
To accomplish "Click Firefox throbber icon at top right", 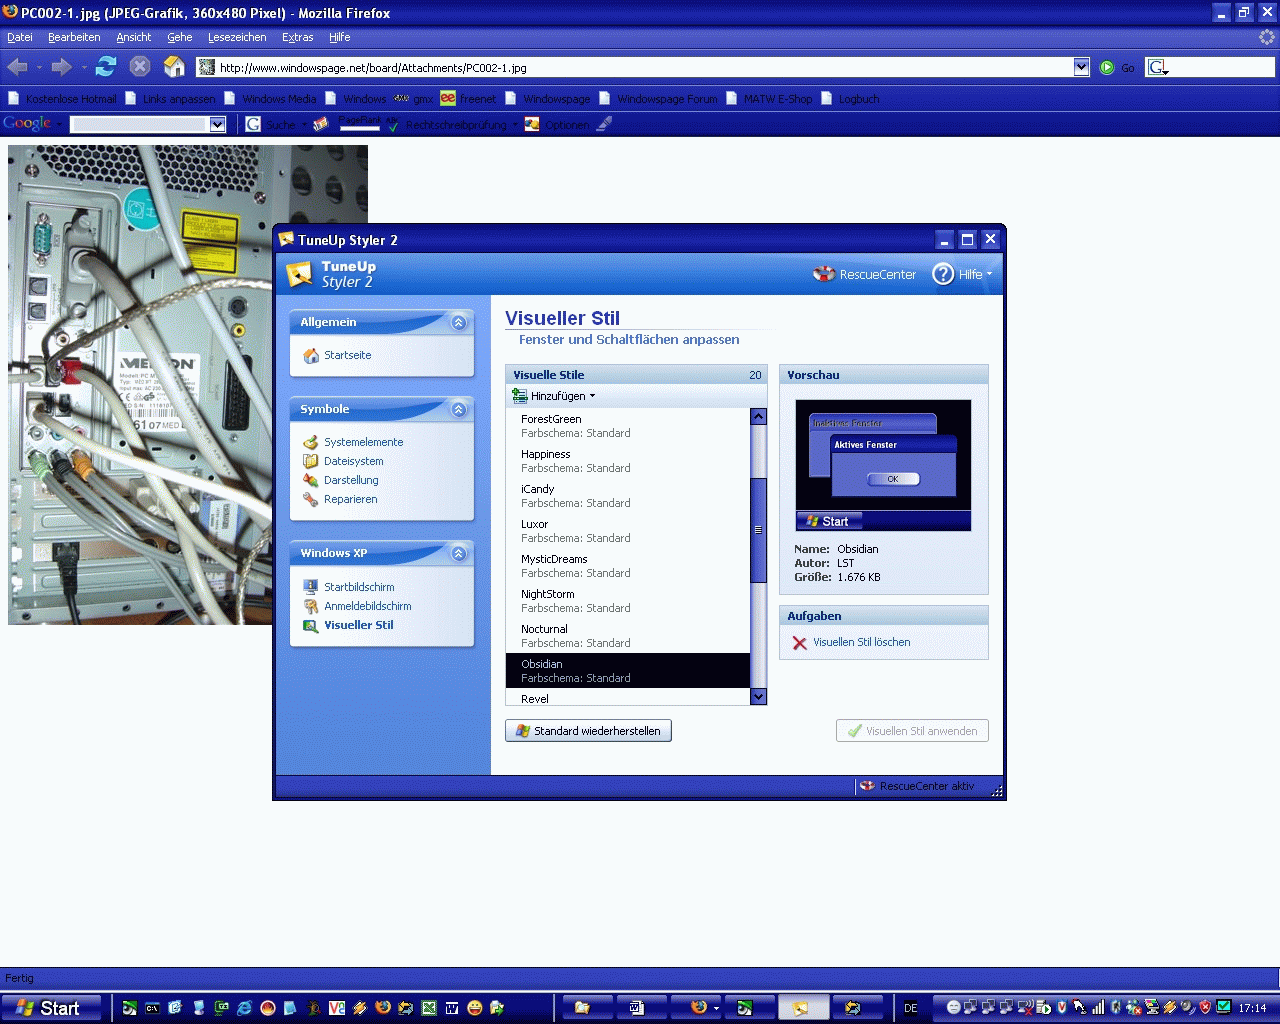I will tap(1268, 37).
